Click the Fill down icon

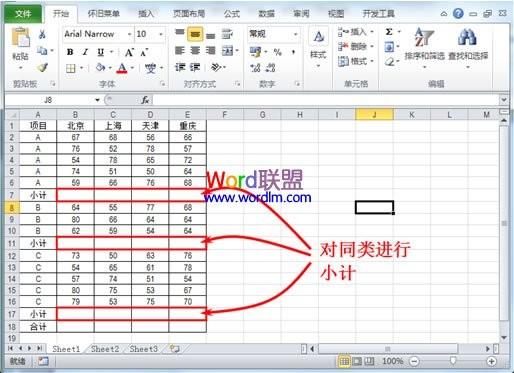pyautogui.click(x=389, y=47)
